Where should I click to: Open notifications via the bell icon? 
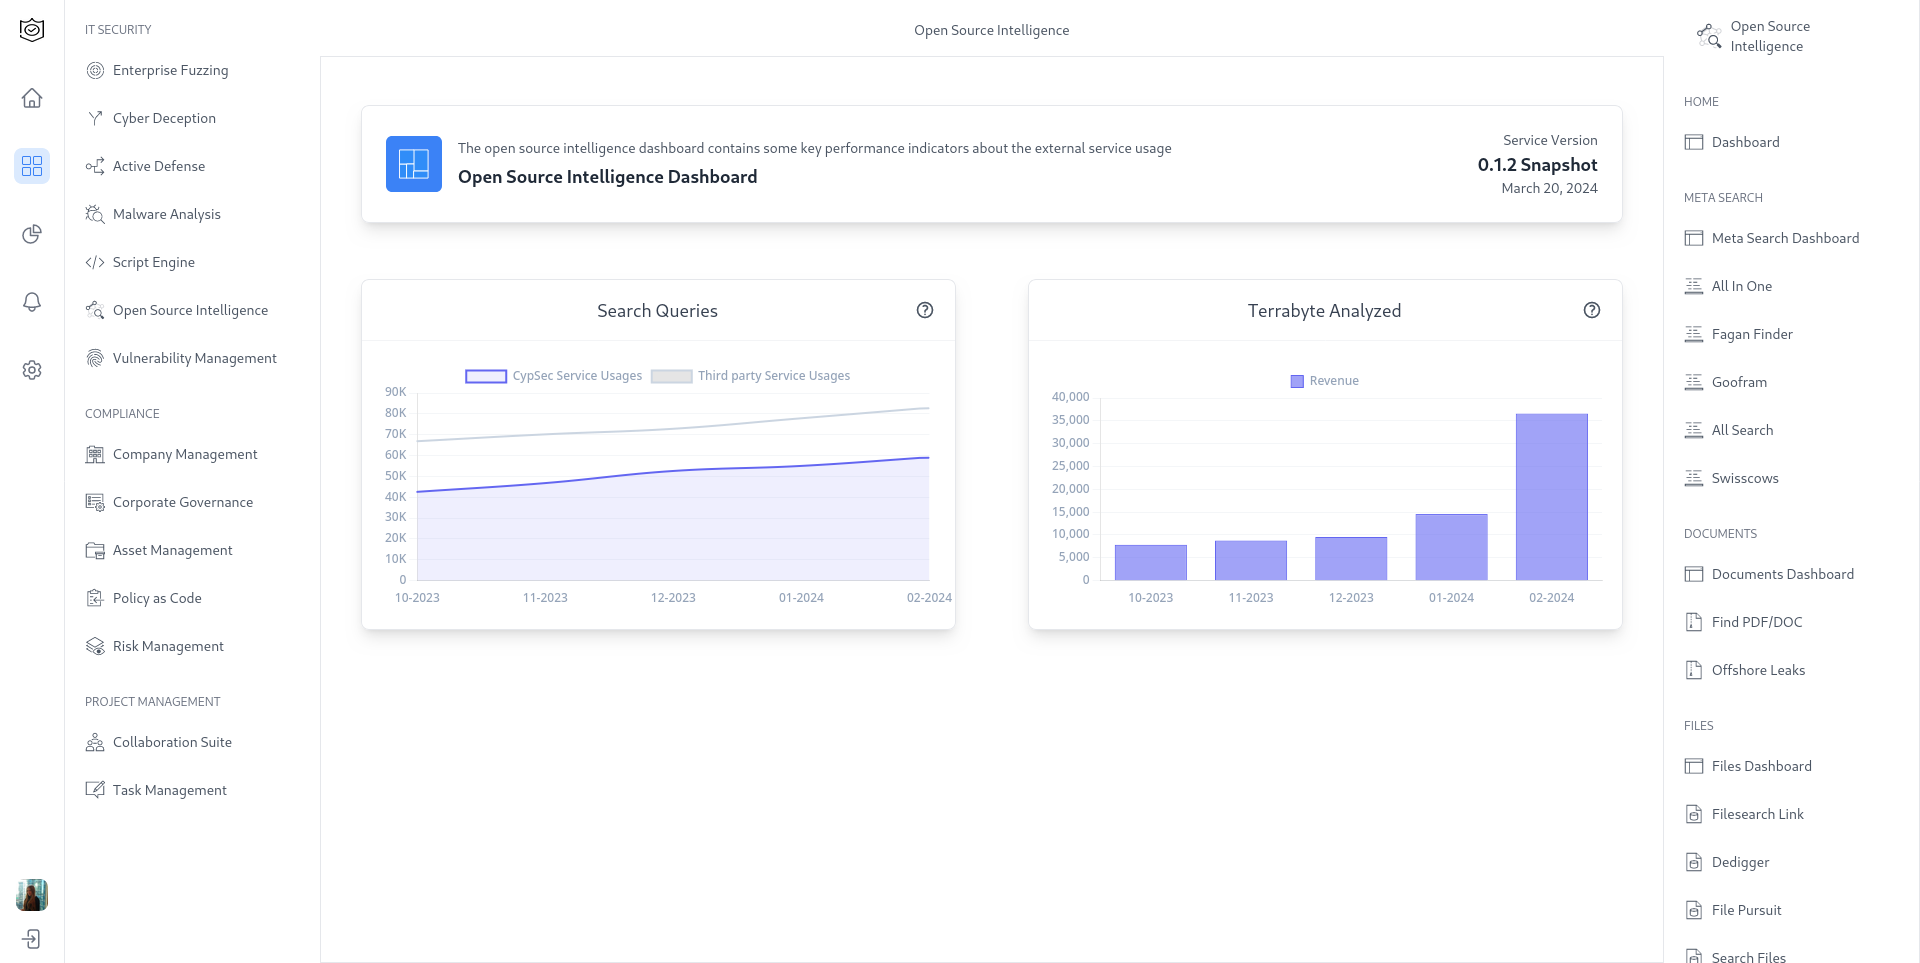pyautogui.click(x=32, y=301)
